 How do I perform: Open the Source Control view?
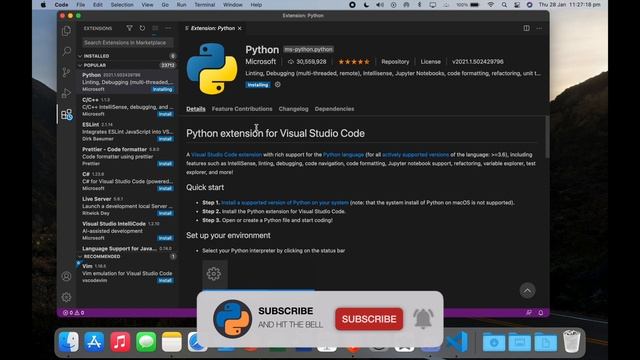pyautogui.click(x=66, y=72)
